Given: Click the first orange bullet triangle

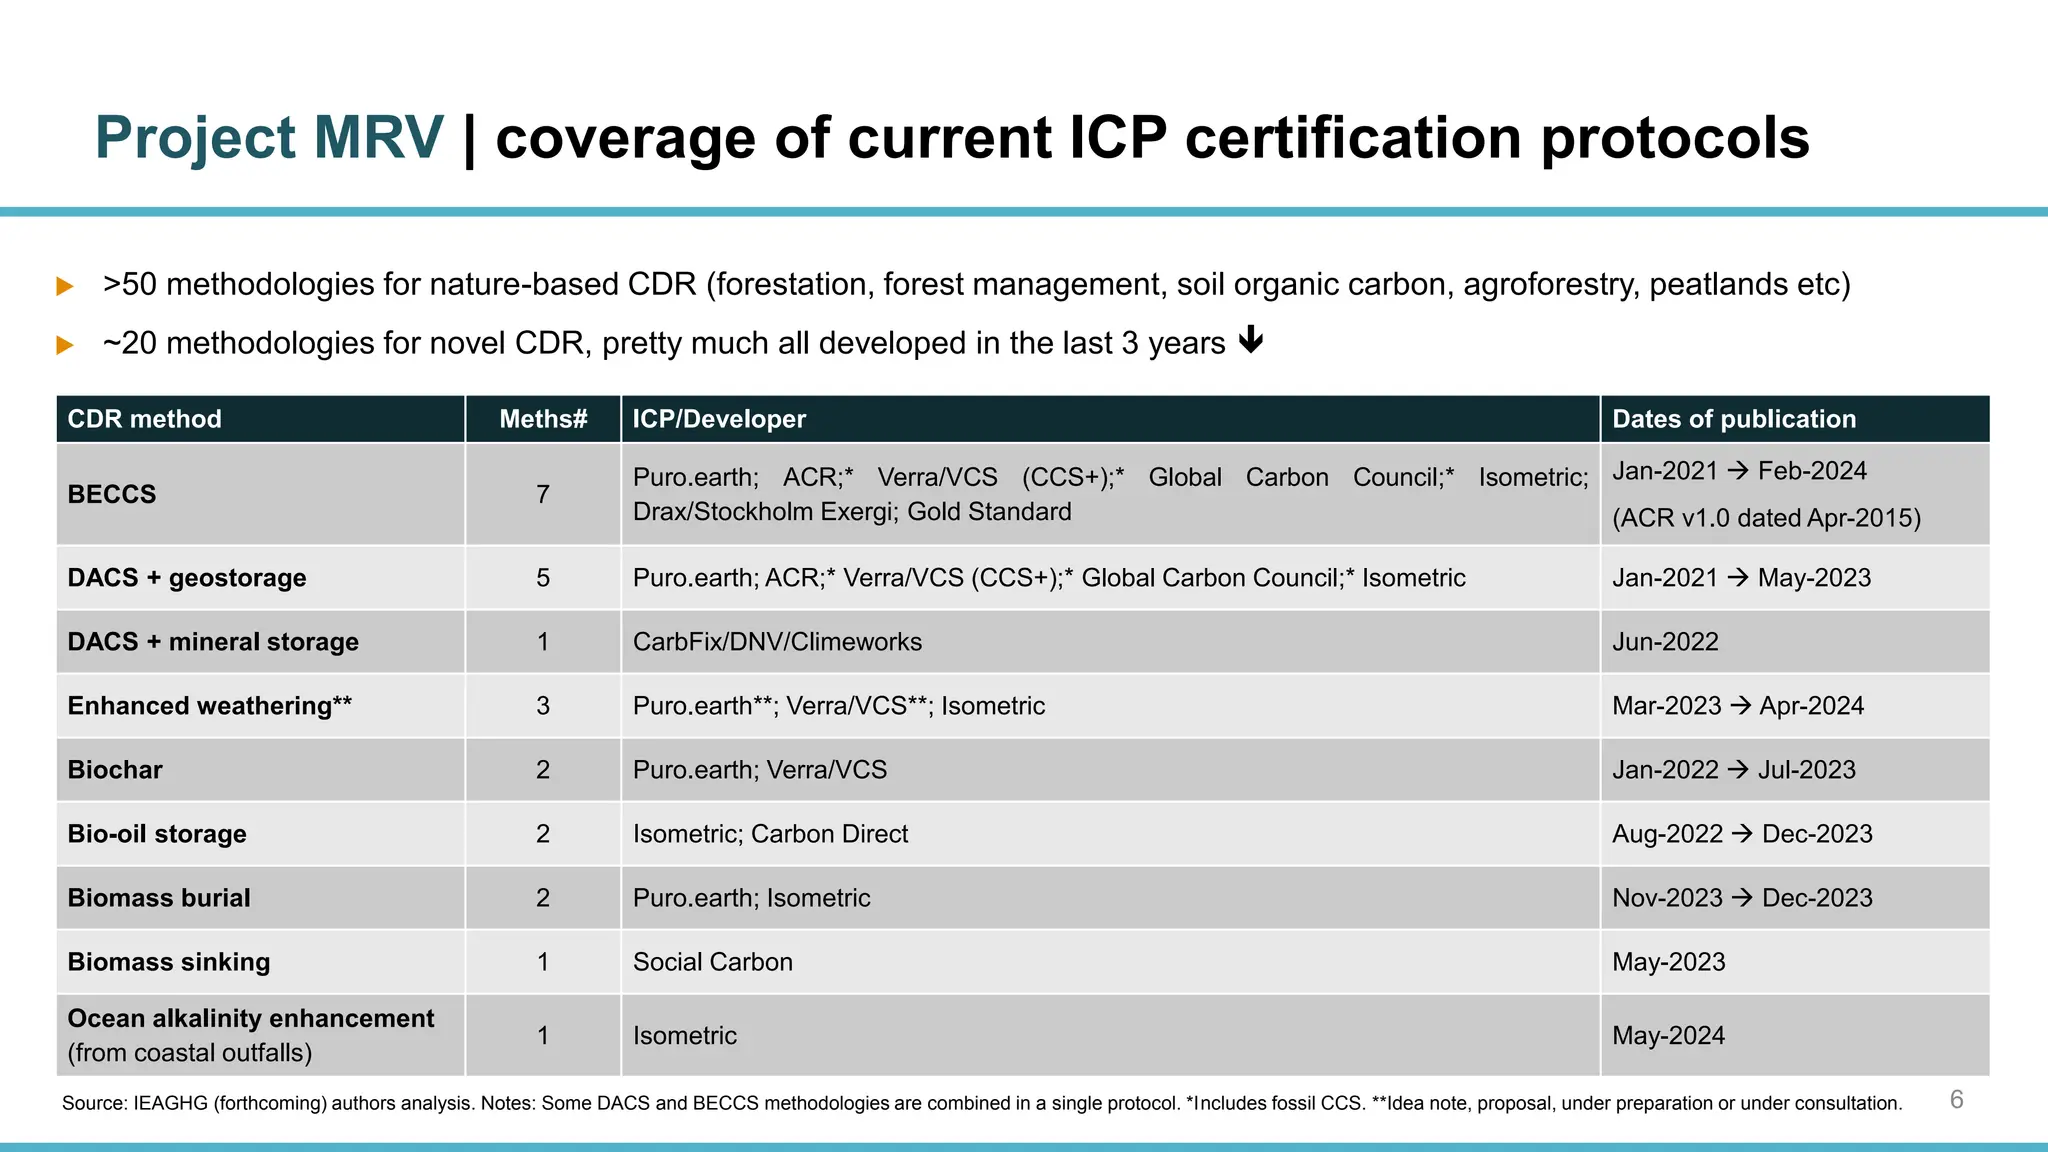Looking at the screenshot, I should click(x=65, y=286).
